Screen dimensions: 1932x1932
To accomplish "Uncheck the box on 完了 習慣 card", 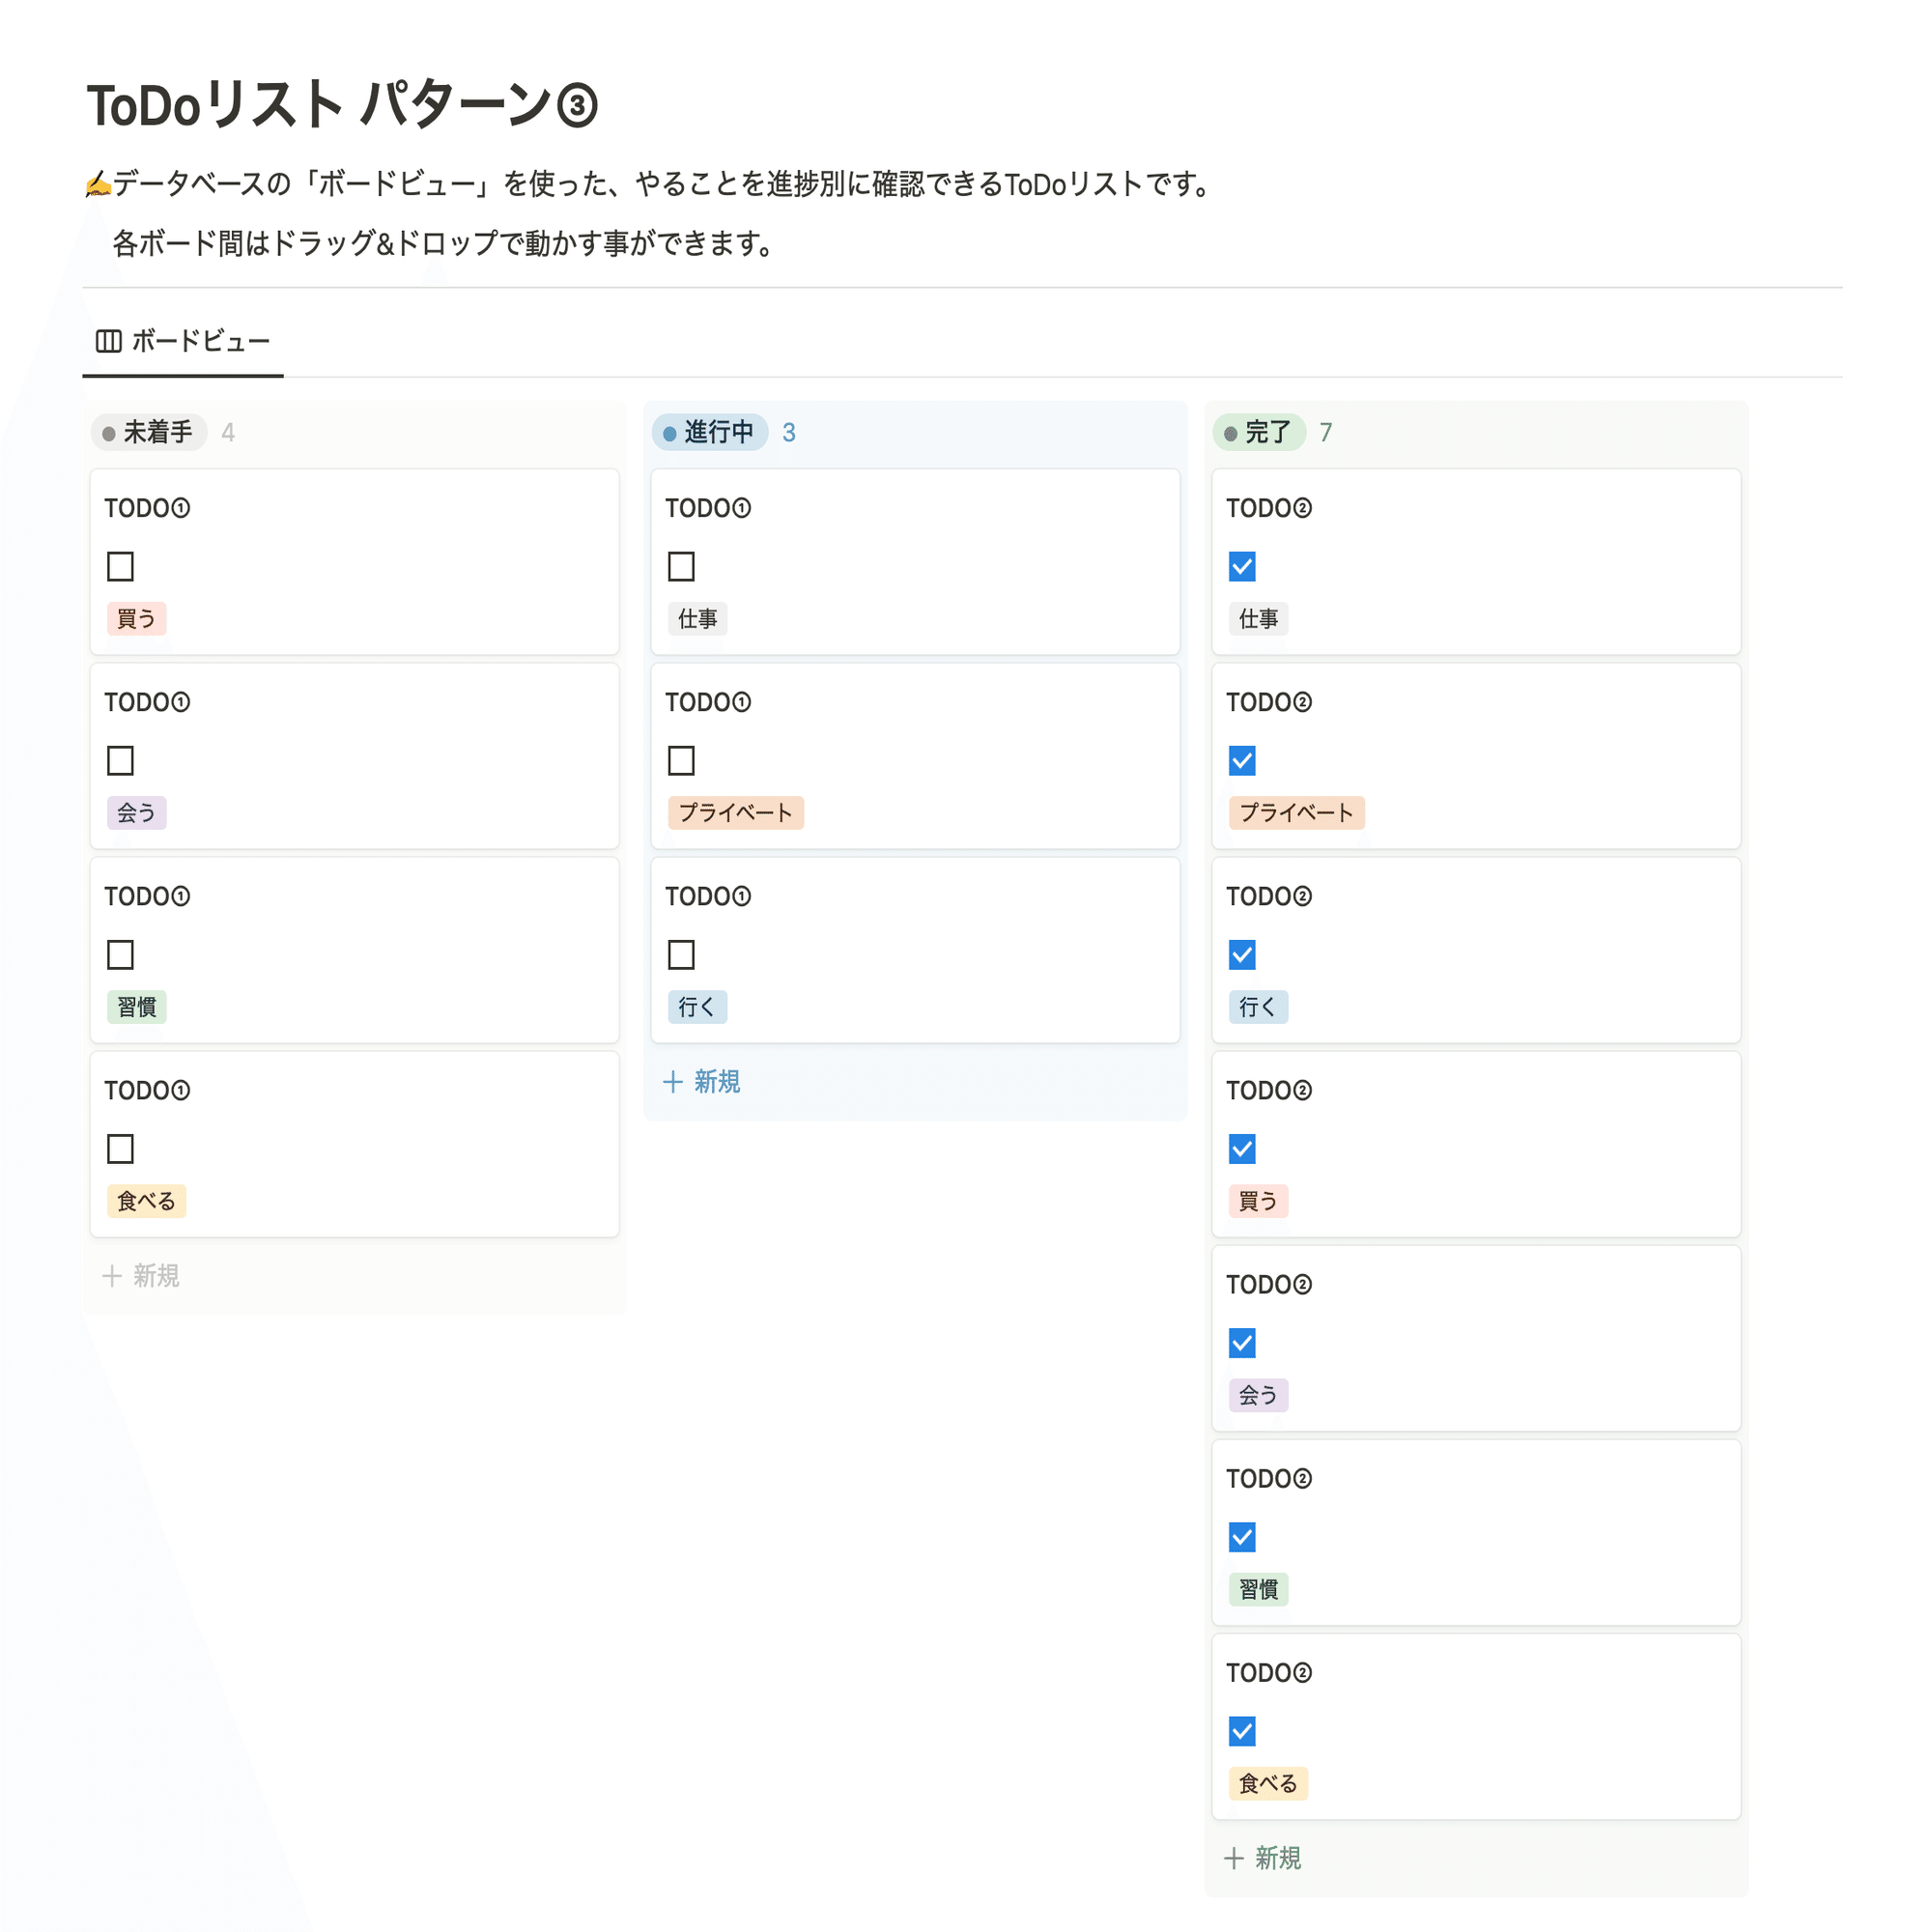I will [x=1242, y=1536].
